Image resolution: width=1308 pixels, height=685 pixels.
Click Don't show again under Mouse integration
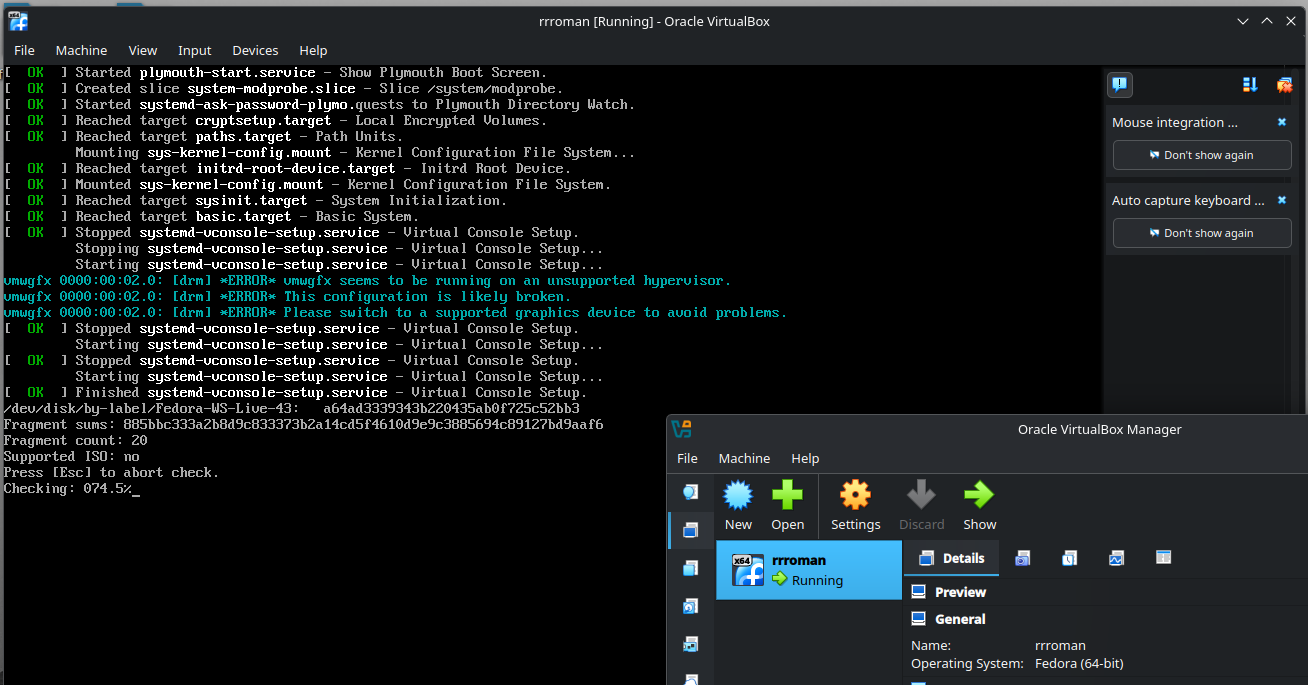tap(1202, 155)
